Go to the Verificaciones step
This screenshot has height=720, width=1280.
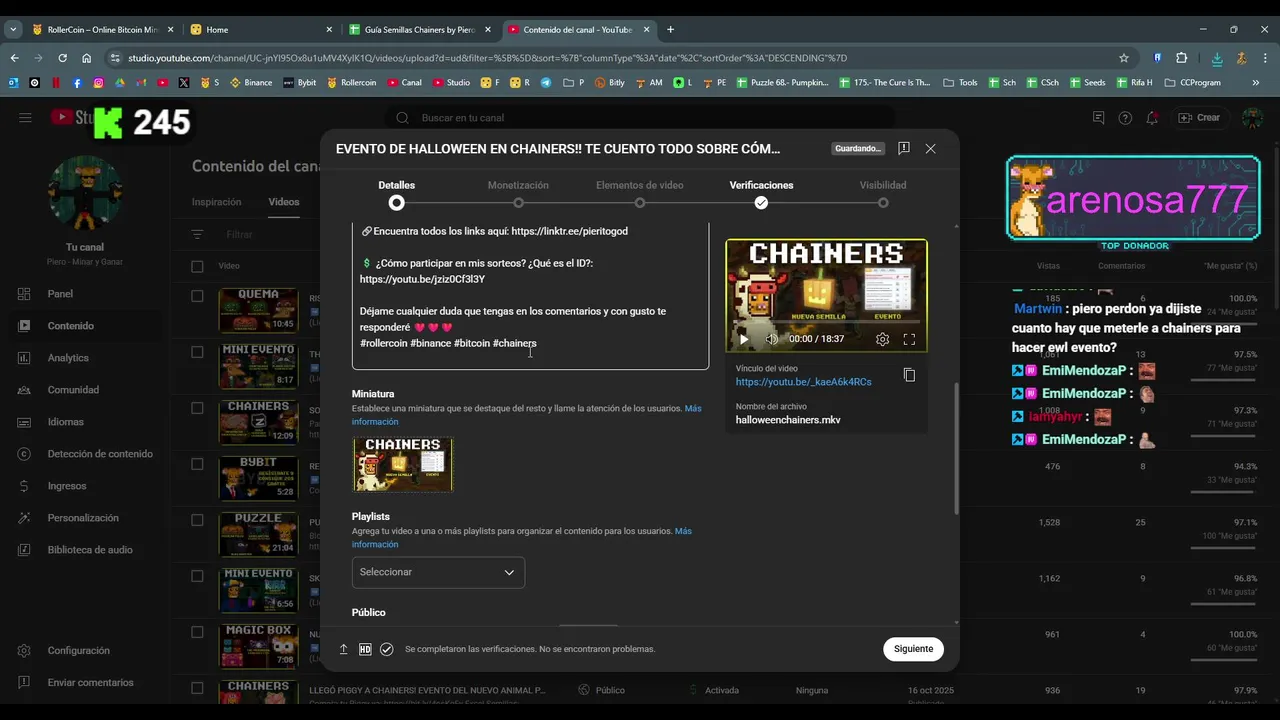[761, 193]
